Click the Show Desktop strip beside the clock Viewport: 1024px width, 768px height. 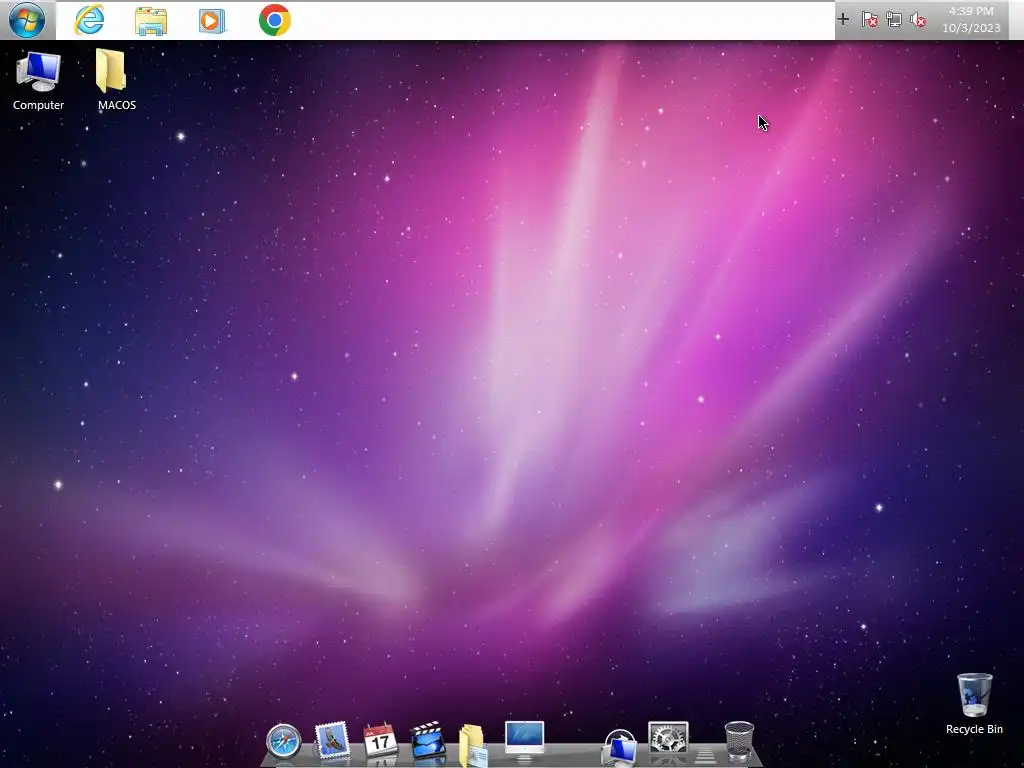1016,20
